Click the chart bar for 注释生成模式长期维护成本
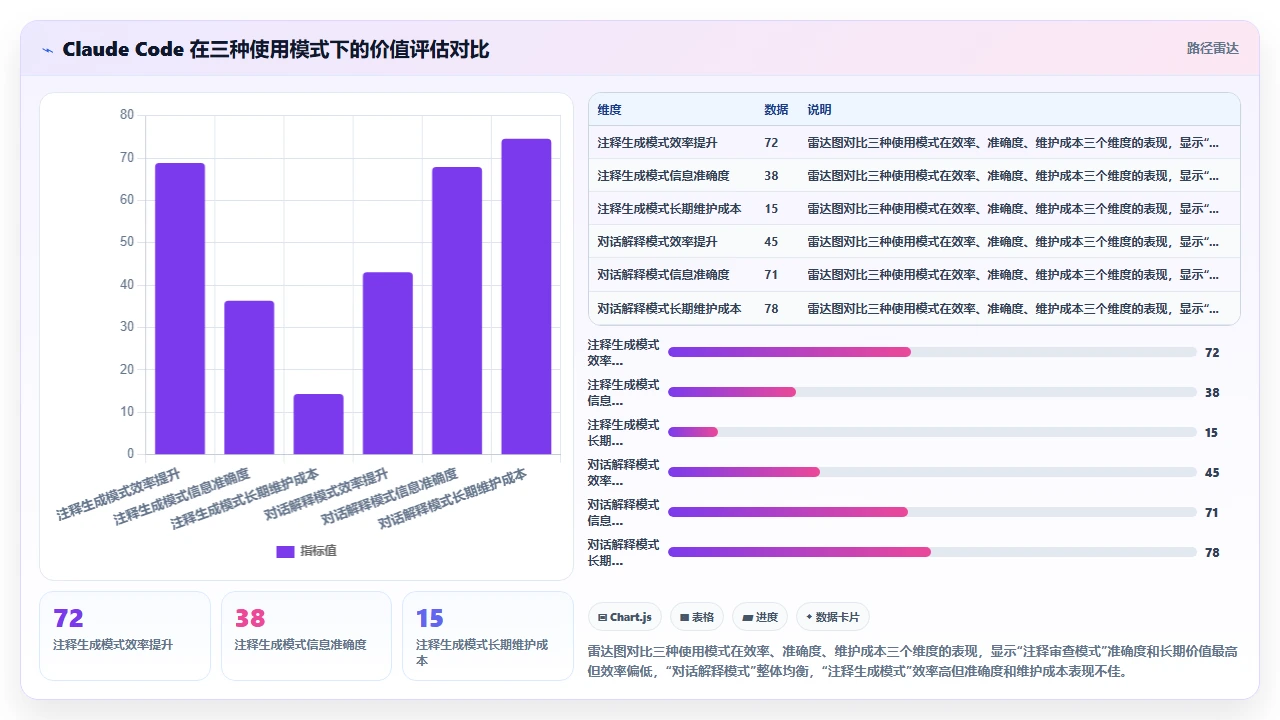 tap(318, 424)
